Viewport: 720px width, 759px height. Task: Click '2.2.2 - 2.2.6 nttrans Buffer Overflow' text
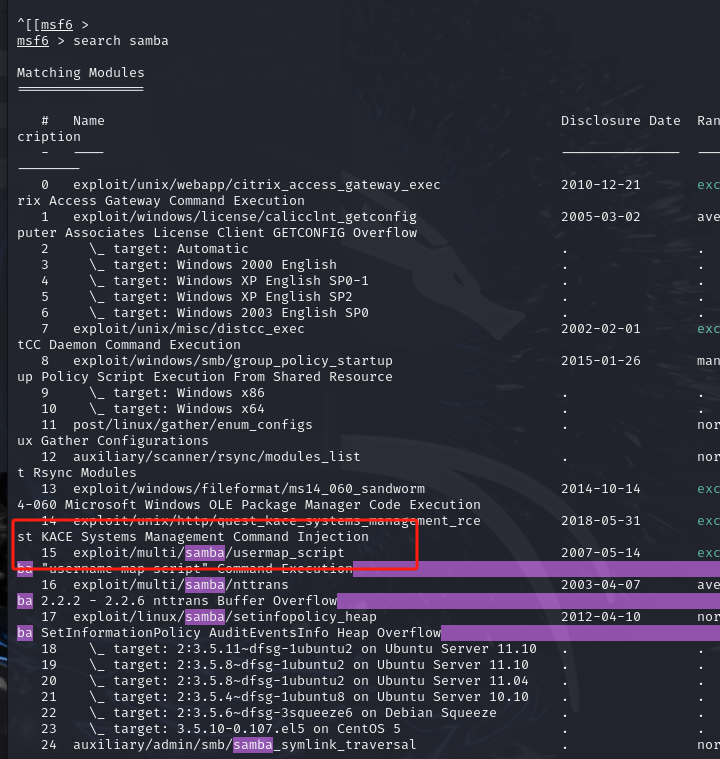(x=189, y=600)
